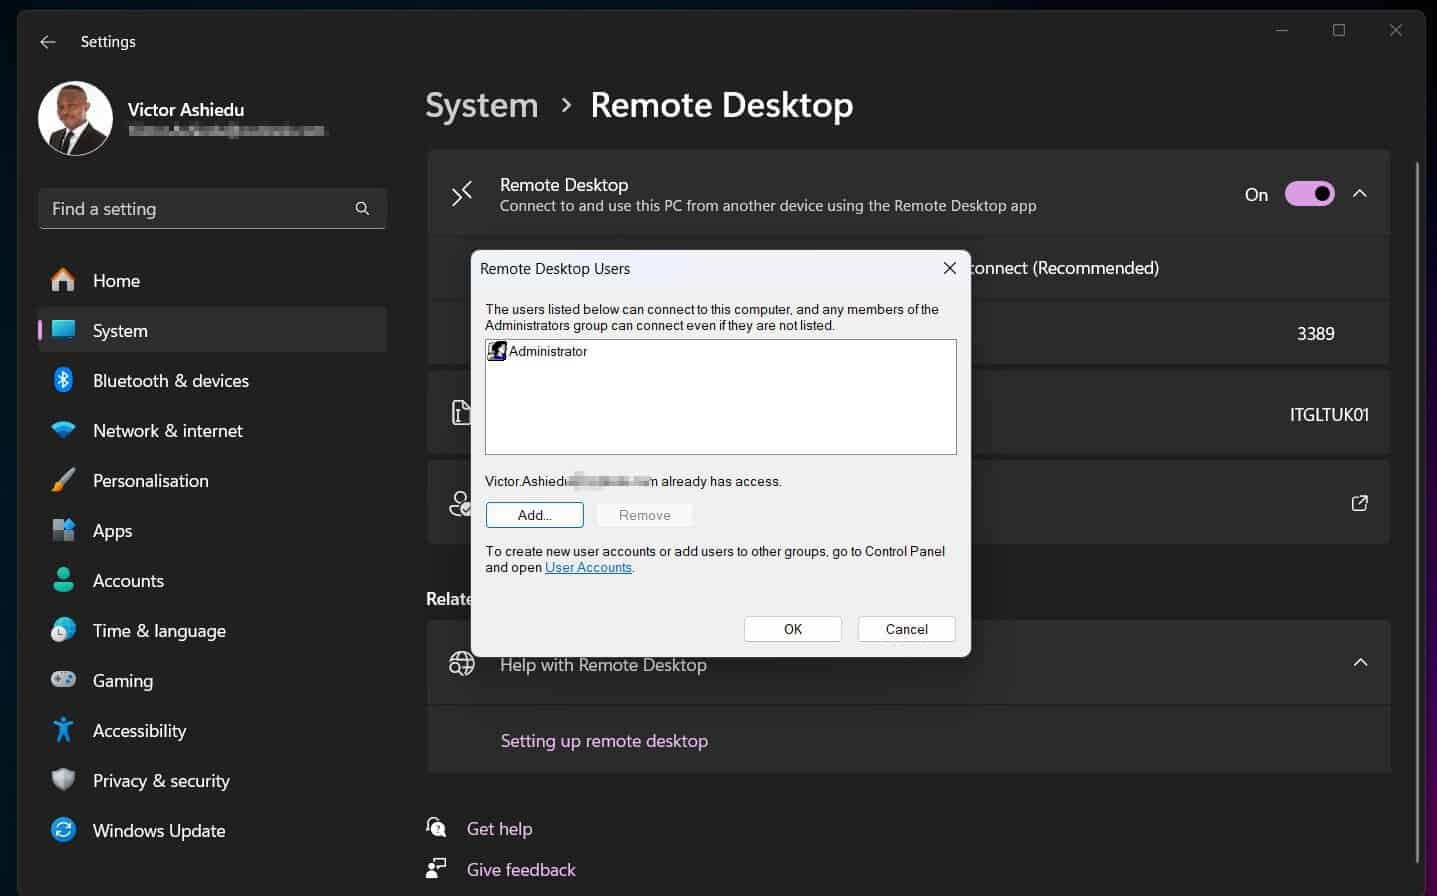Open Personalisation settings
Screen dimensions: 1437x896
[212, 480]
